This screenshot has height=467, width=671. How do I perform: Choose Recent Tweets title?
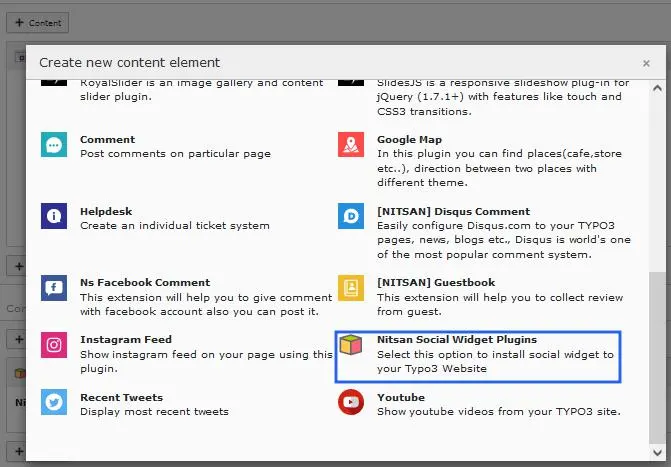point(122,397)
